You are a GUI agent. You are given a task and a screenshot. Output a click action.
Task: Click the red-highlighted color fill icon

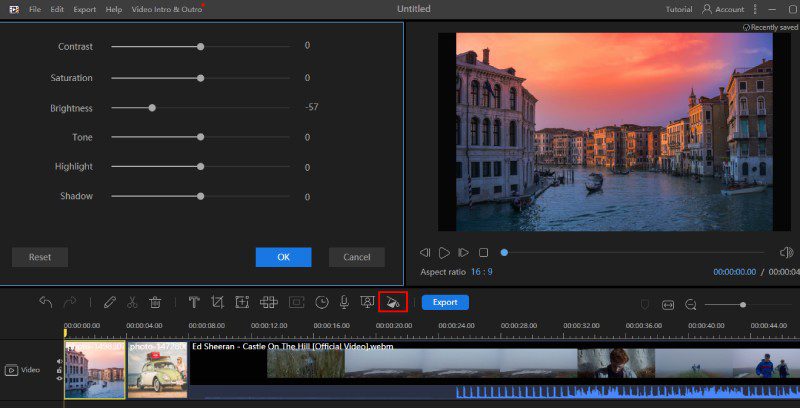tap(393, 302)
